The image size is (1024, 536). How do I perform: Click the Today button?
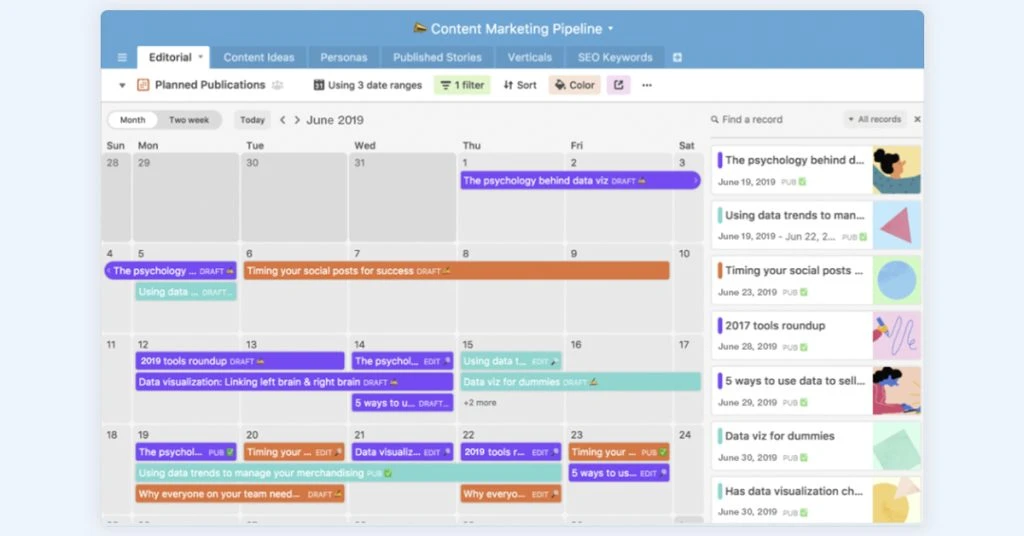253,120
